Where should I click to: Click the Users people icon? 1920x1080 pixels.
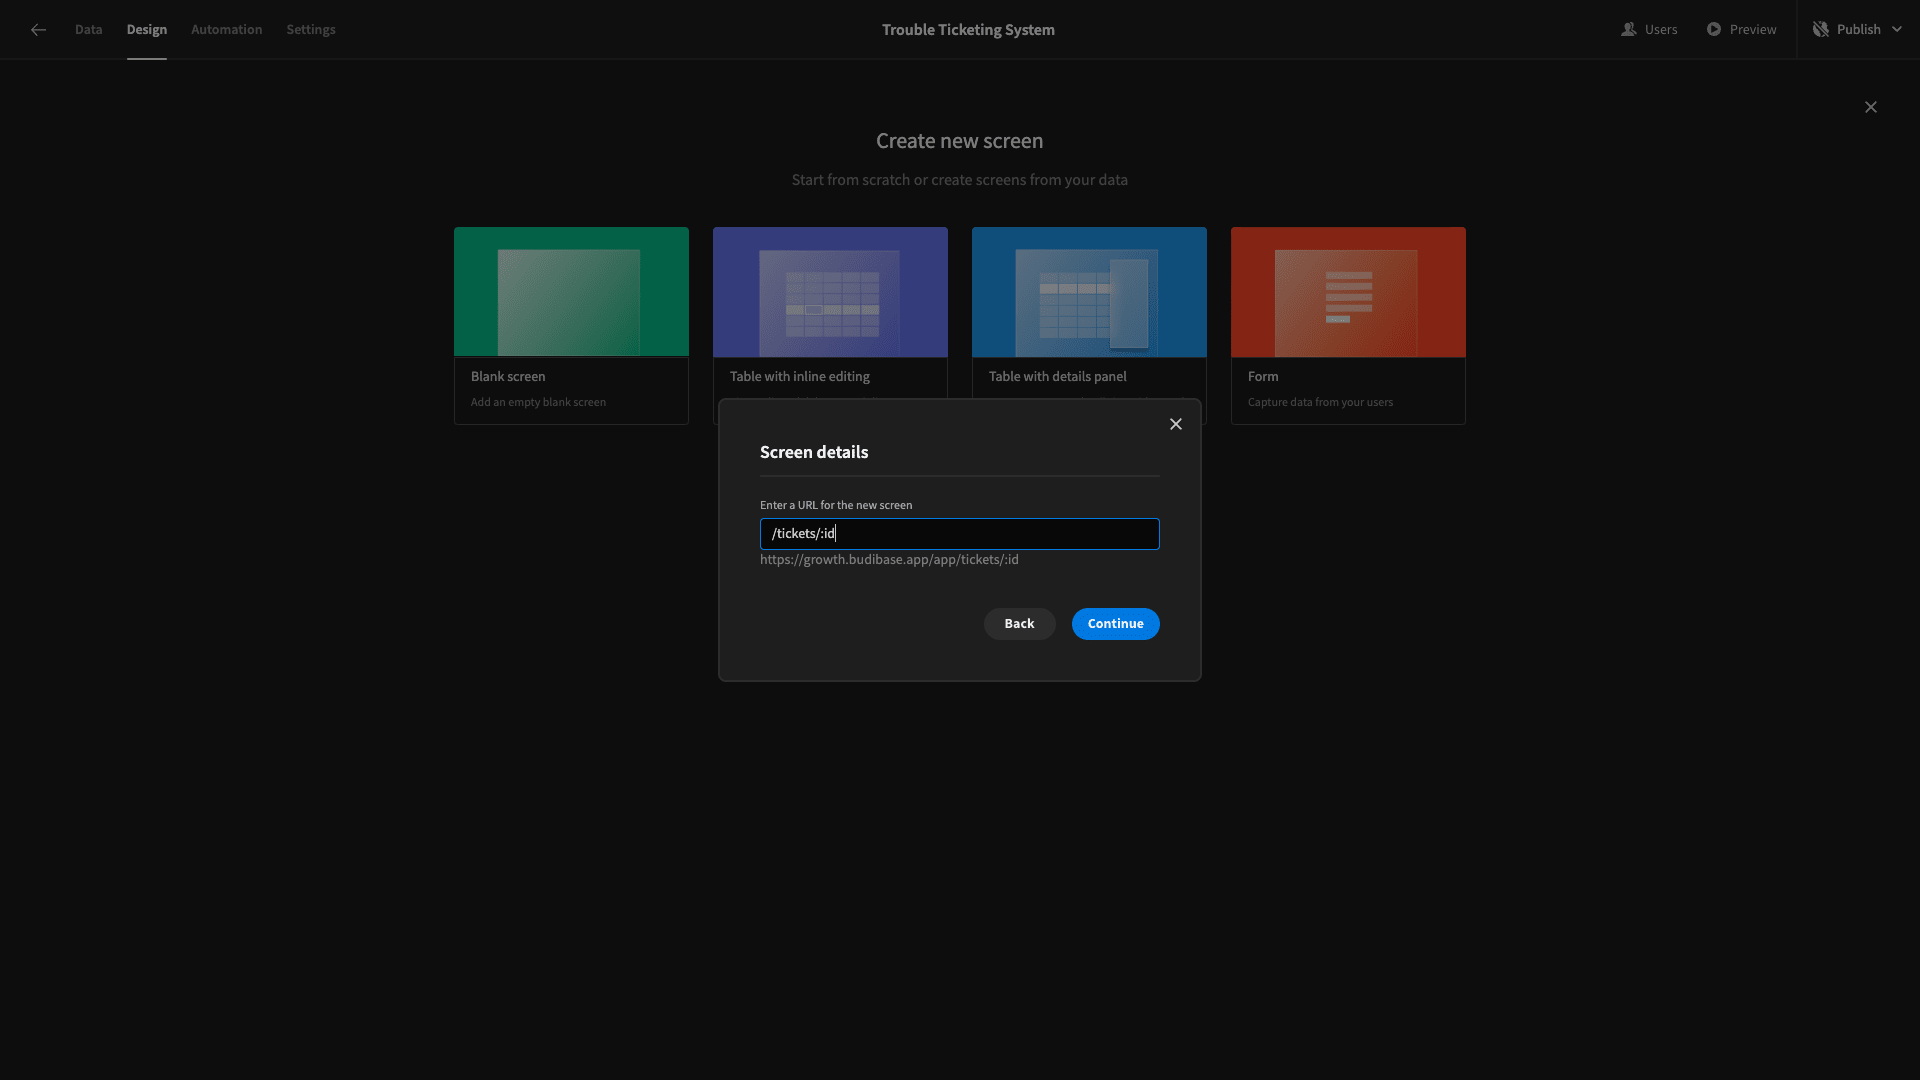[1629, 30]
